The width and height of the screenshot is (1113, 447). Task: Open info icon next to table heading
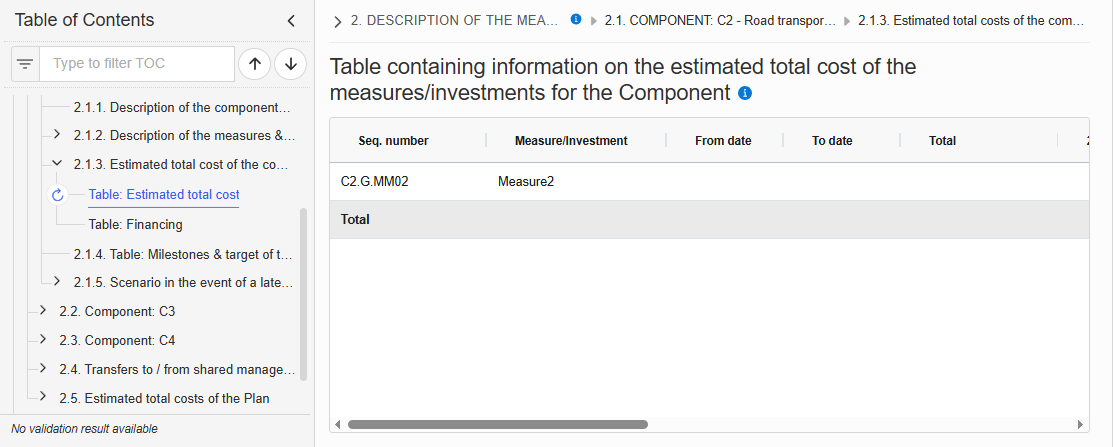pos(745,93)
